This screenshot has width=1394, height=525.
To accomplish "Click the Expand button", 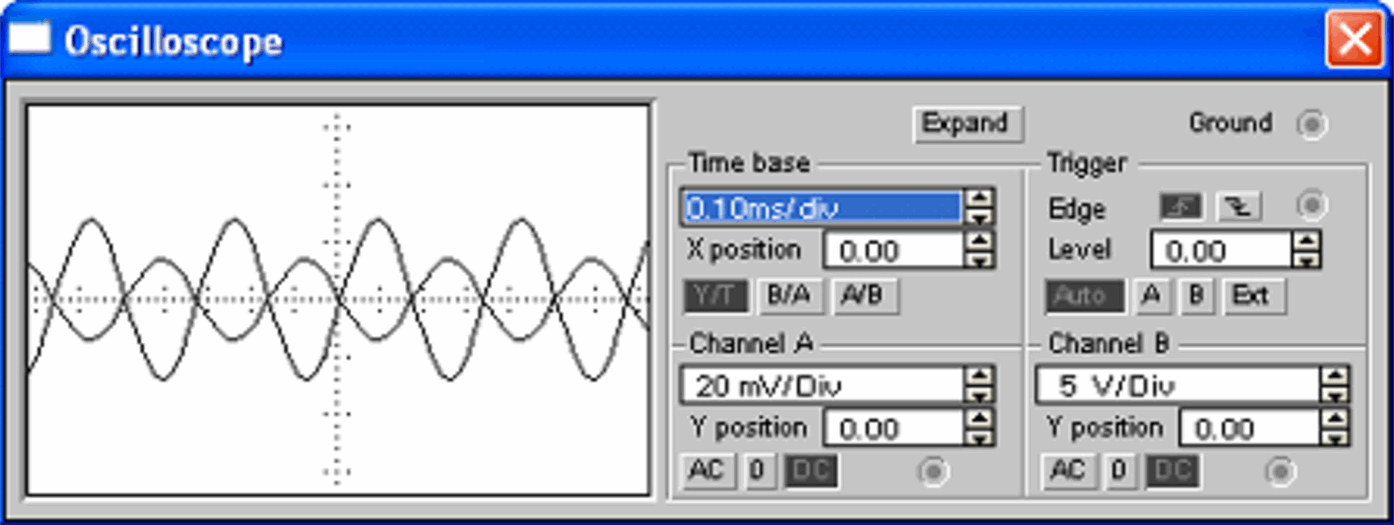I will 965,124.
